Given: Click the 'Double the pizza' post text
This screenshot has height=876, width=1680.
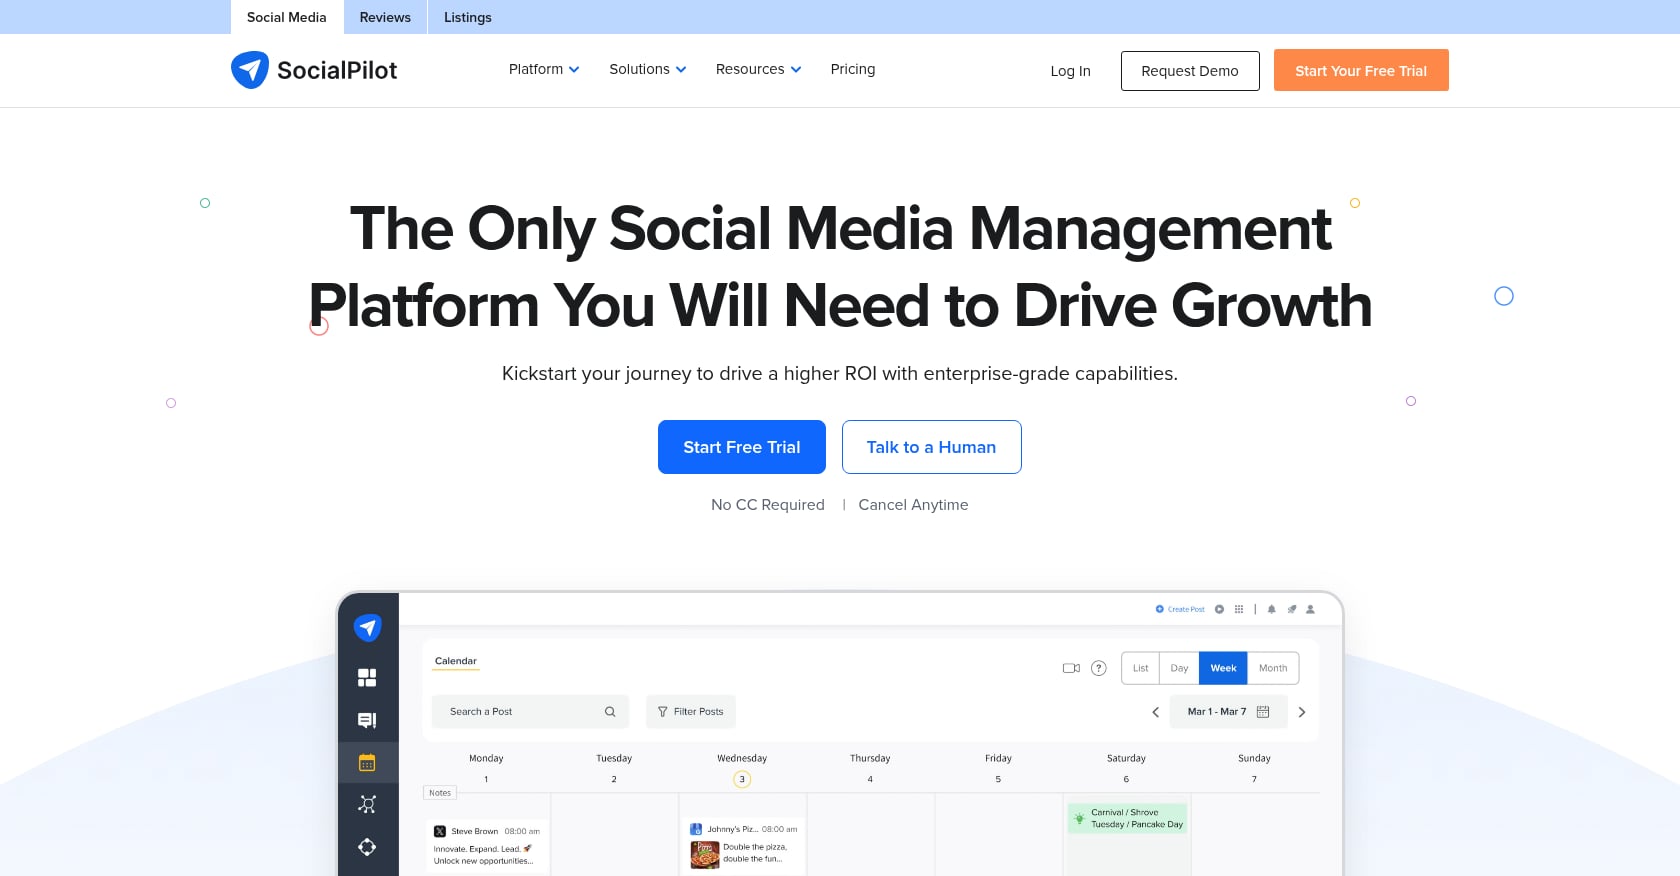Looking at the screenshot, I should click(x=755, y=853).
